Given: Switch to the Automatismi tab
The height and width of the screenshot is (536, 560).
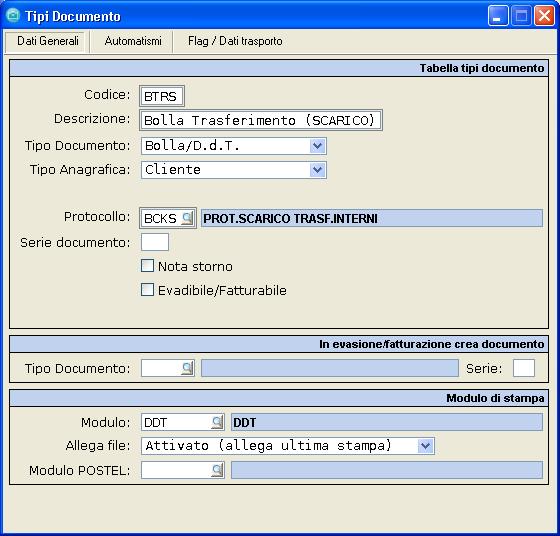Looking at the screenshot, I should tap(133, 41).
